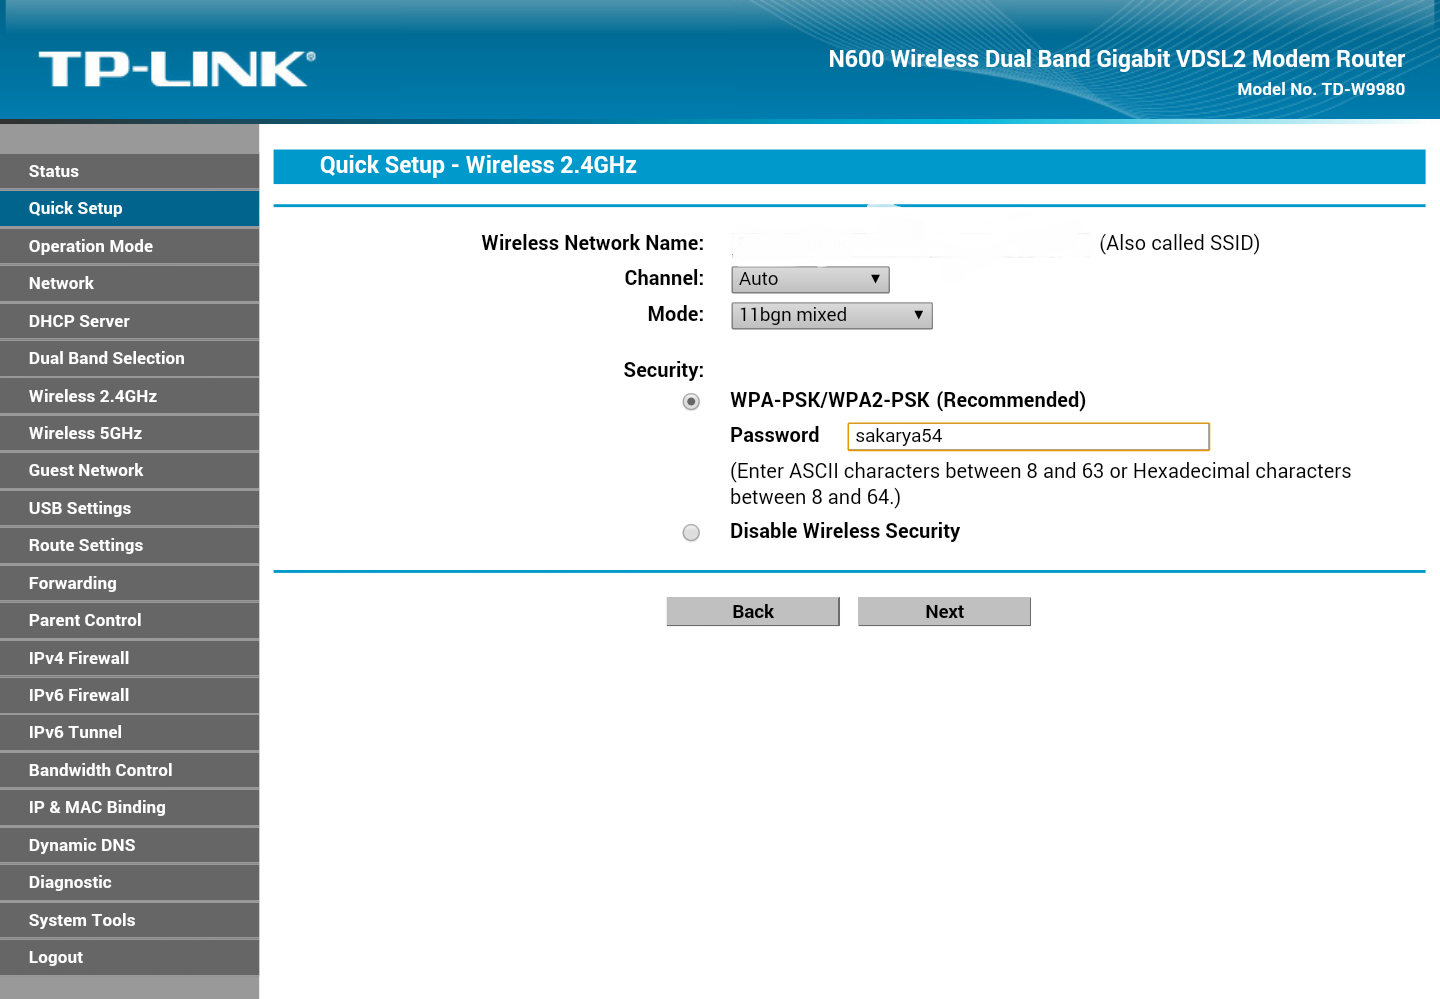The height and width of the screenshot is (999, 1440).
Task: Open Diagnostic page
Action: point(129,882)
